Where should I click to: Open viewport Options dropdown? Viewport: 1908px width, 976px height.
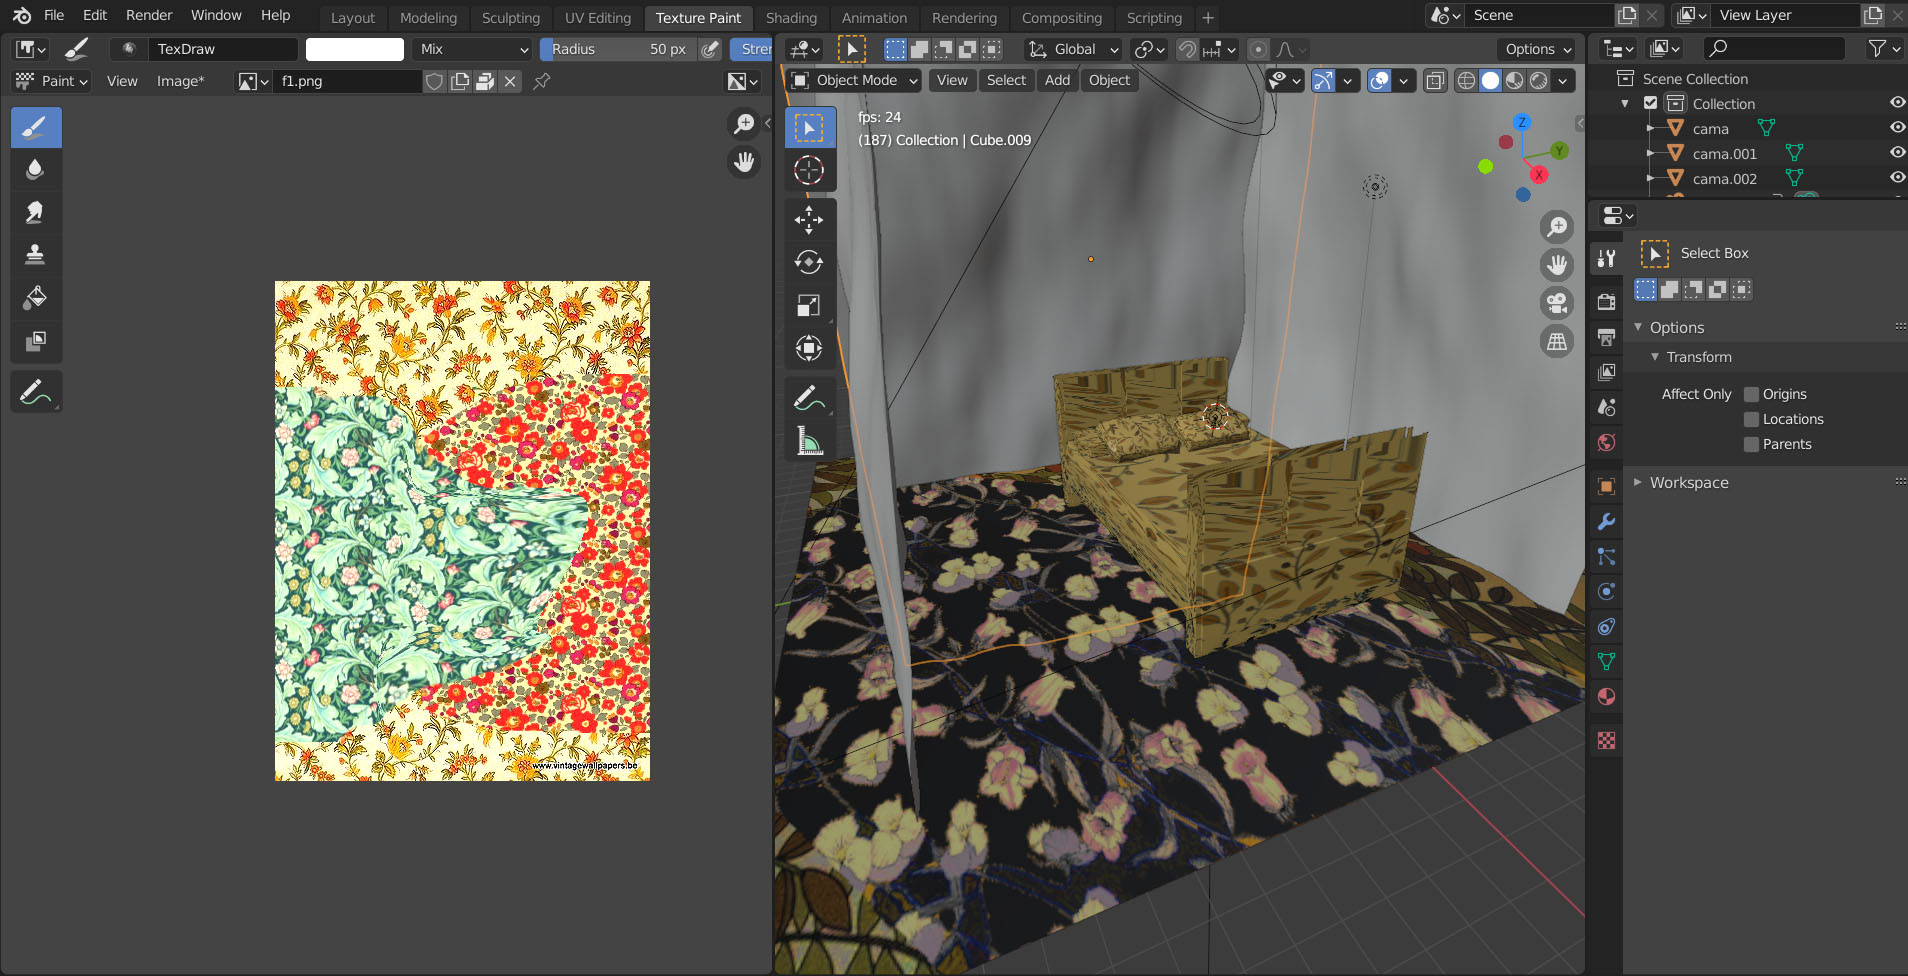tap(1538, 49)
